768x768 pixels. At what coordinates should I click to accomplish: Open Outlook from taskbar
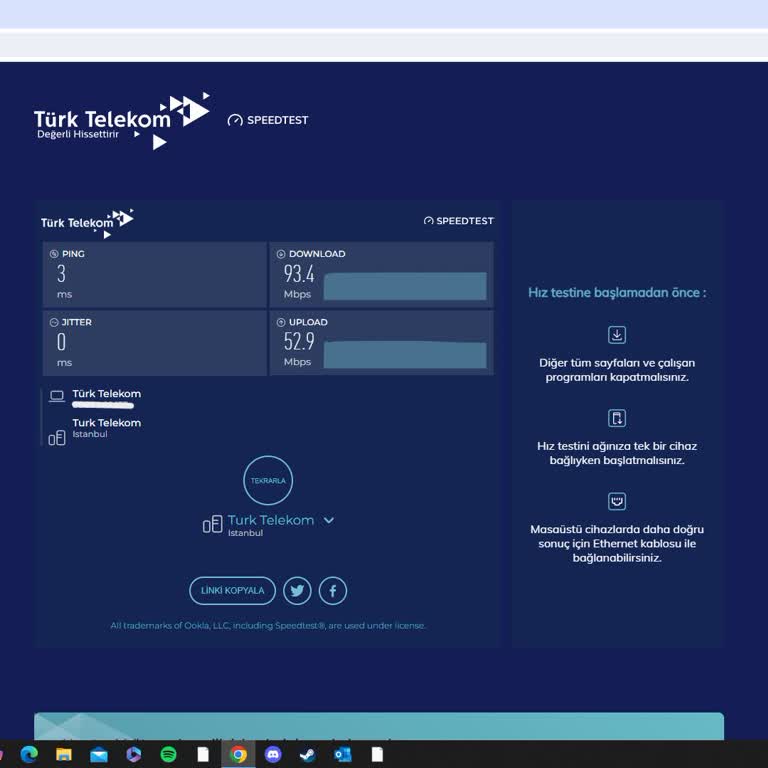pyautogui.click(x=342, y=754)
